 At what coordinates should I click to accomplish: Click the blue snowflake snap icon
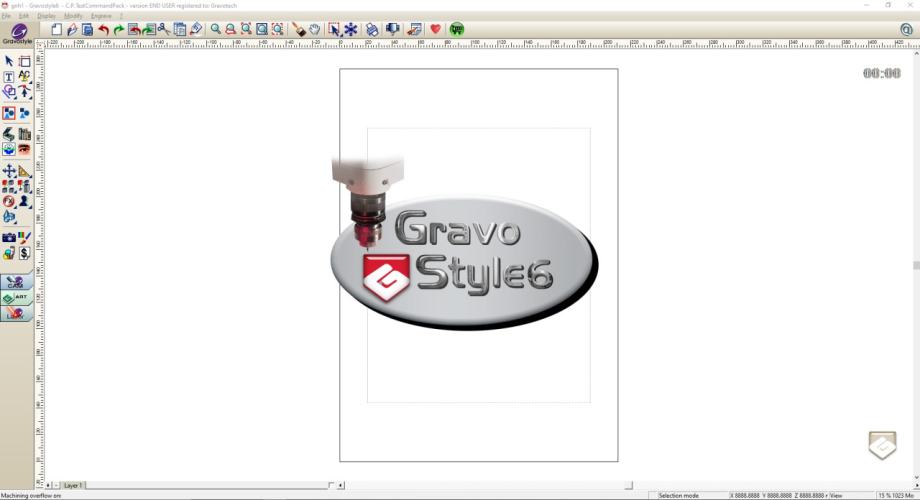[x=351, y=29]
